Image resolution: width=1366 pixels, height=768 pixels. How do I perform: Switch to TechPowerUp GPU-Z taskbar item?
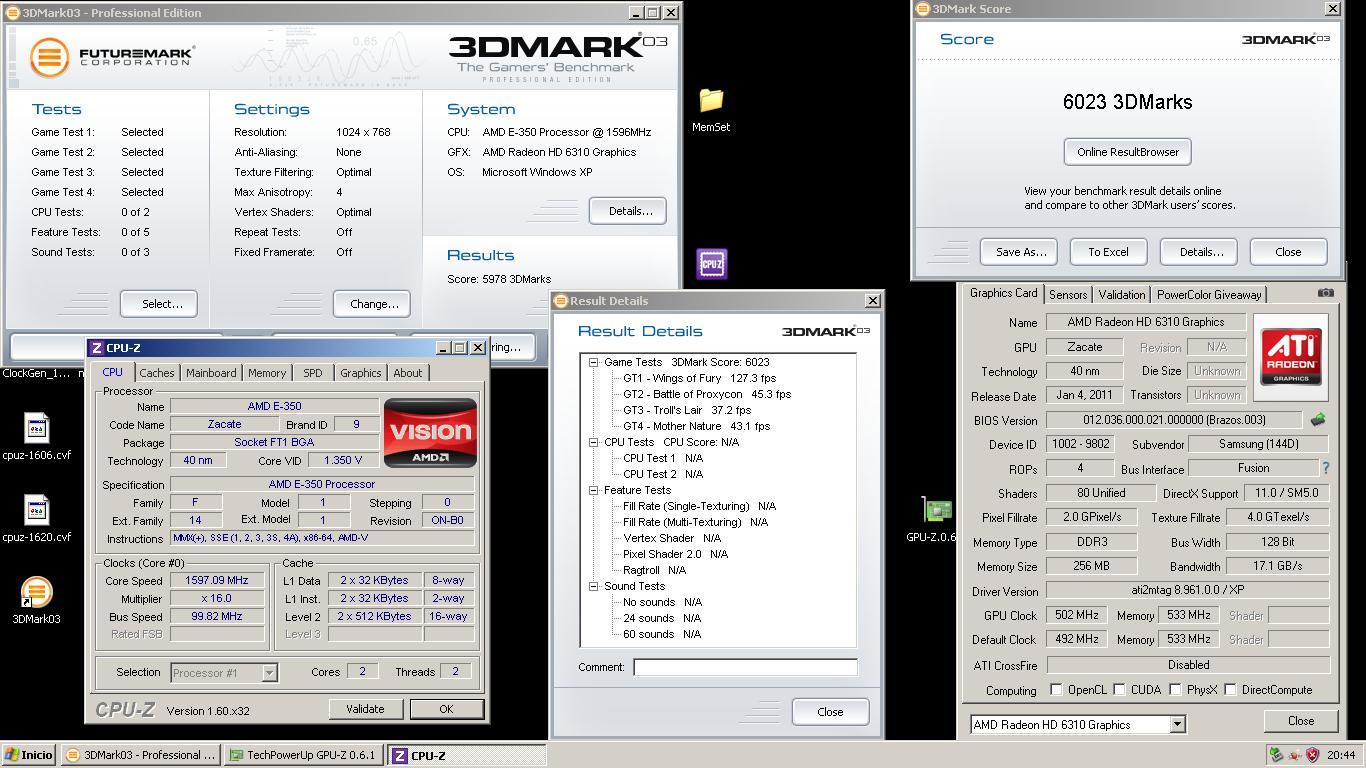[x=303, y=755]
